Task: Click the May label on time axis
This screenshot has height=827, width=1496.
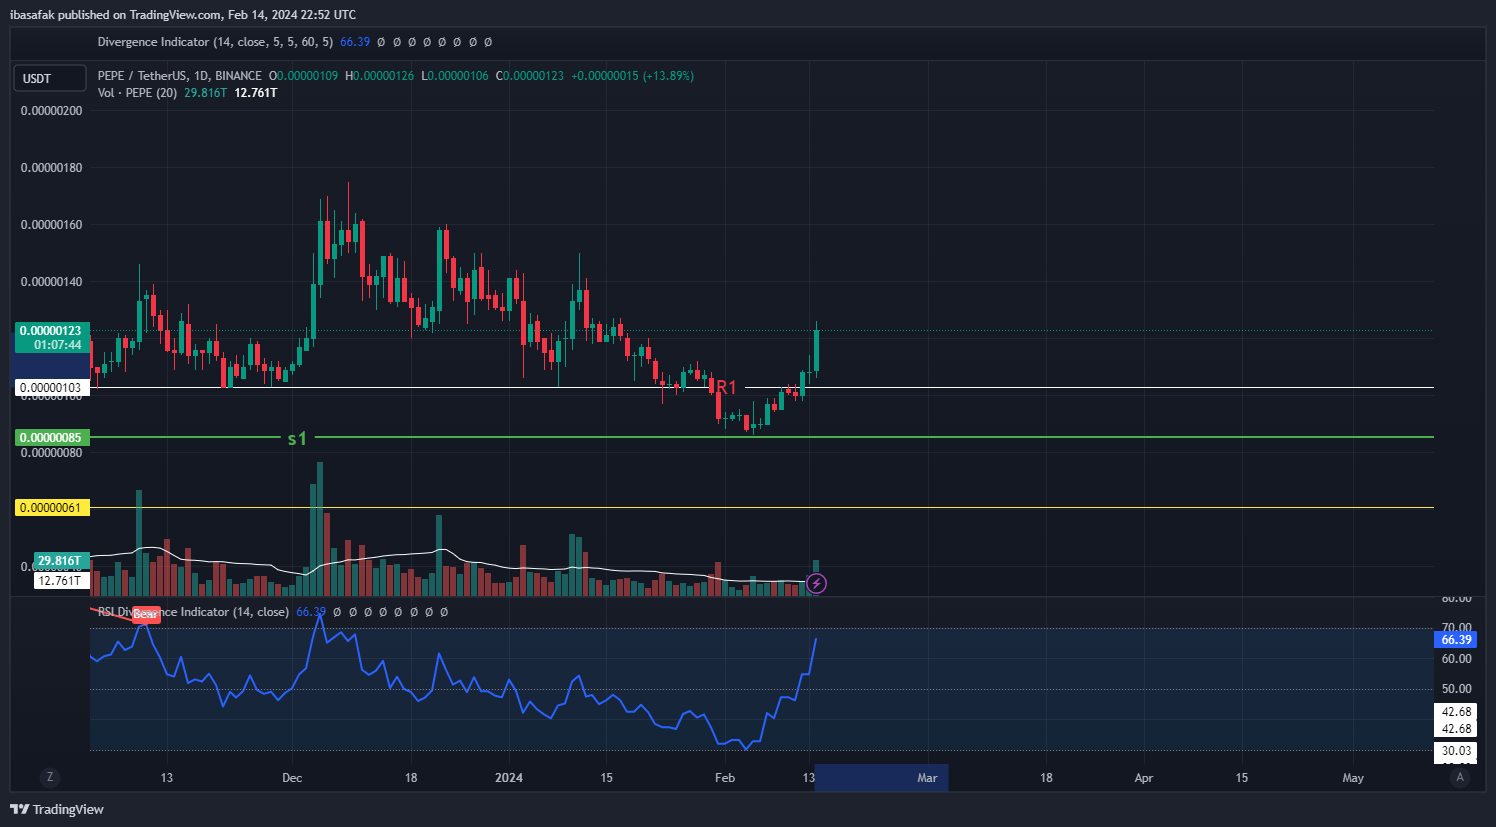Action: coord(1353,777)
